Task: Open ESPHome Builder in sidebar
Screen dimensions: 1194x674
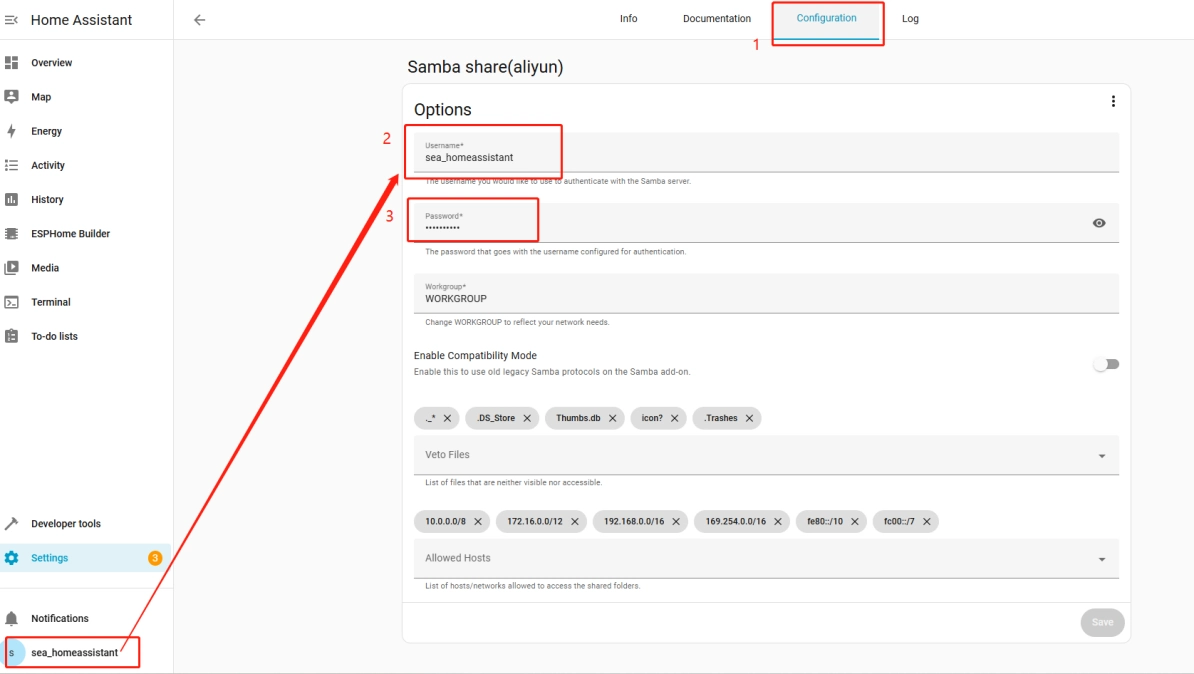Action: [70, 234]
